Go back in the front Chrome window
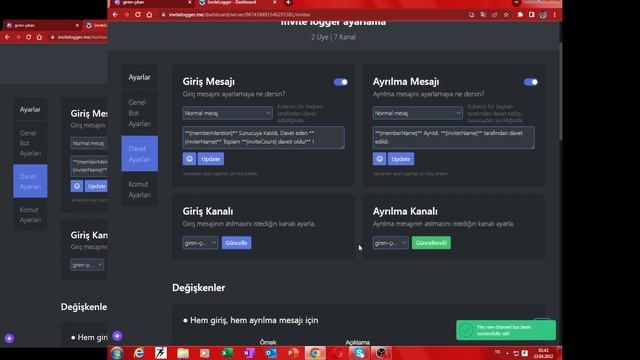Image resolution: width=640 pixels, height=360 pixels. coord(116,15)
